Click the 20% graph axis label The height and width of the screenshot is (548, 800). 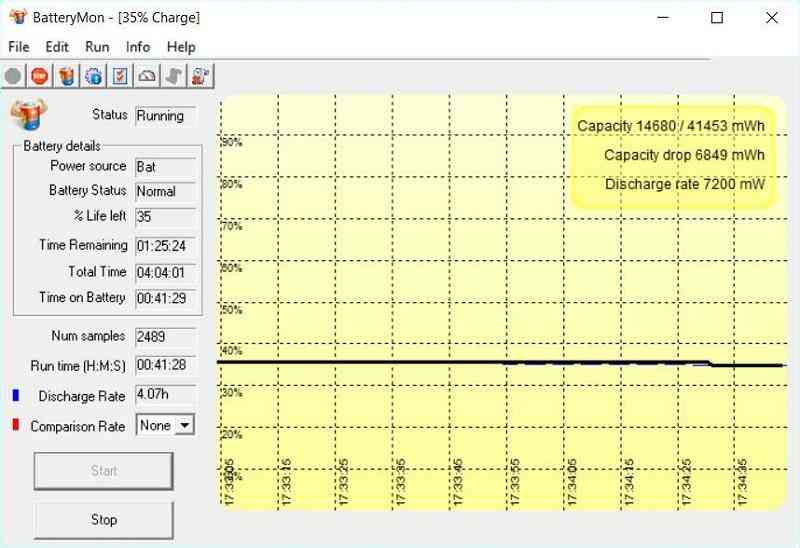(232, 435)
